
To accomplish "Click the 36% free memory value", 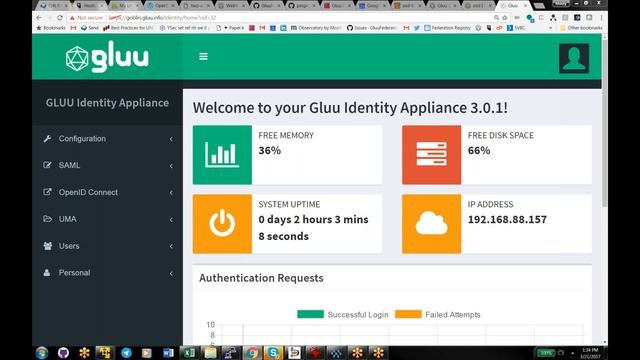I will [270, 151].
